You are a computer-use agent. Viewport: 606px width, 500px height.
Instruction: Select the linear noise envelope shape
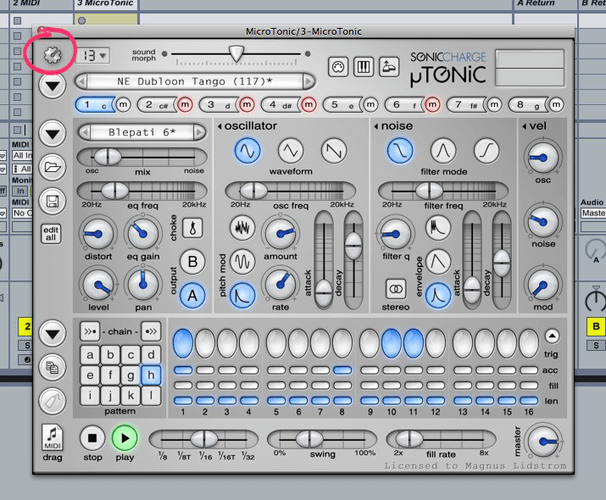pyautogui.click(x=438, y=262)
